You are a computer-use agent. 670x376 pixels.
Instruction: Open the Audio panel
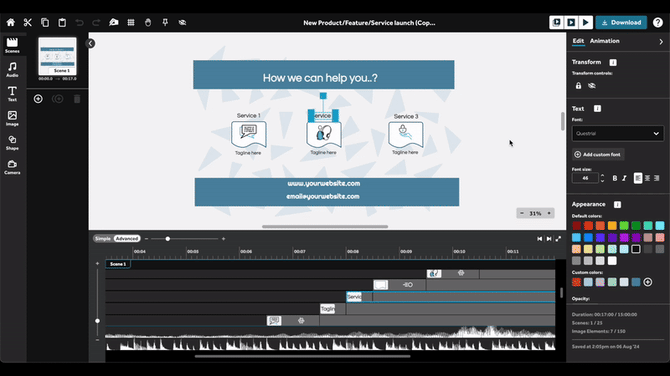[12, 70]
